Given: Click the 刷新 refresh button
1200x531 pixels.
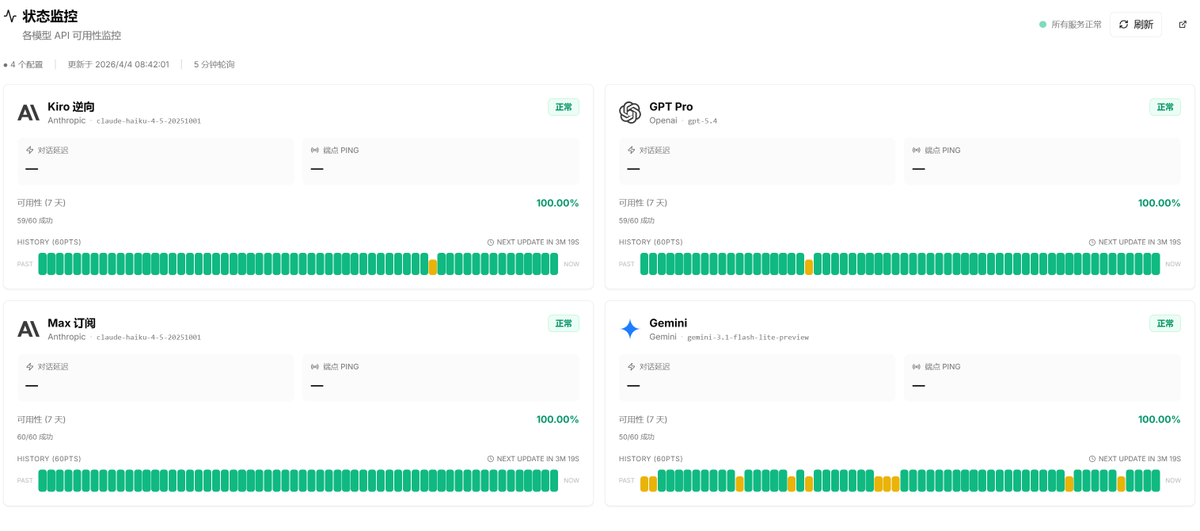Looking at the screenshot, I should [x=1136, y=24].
